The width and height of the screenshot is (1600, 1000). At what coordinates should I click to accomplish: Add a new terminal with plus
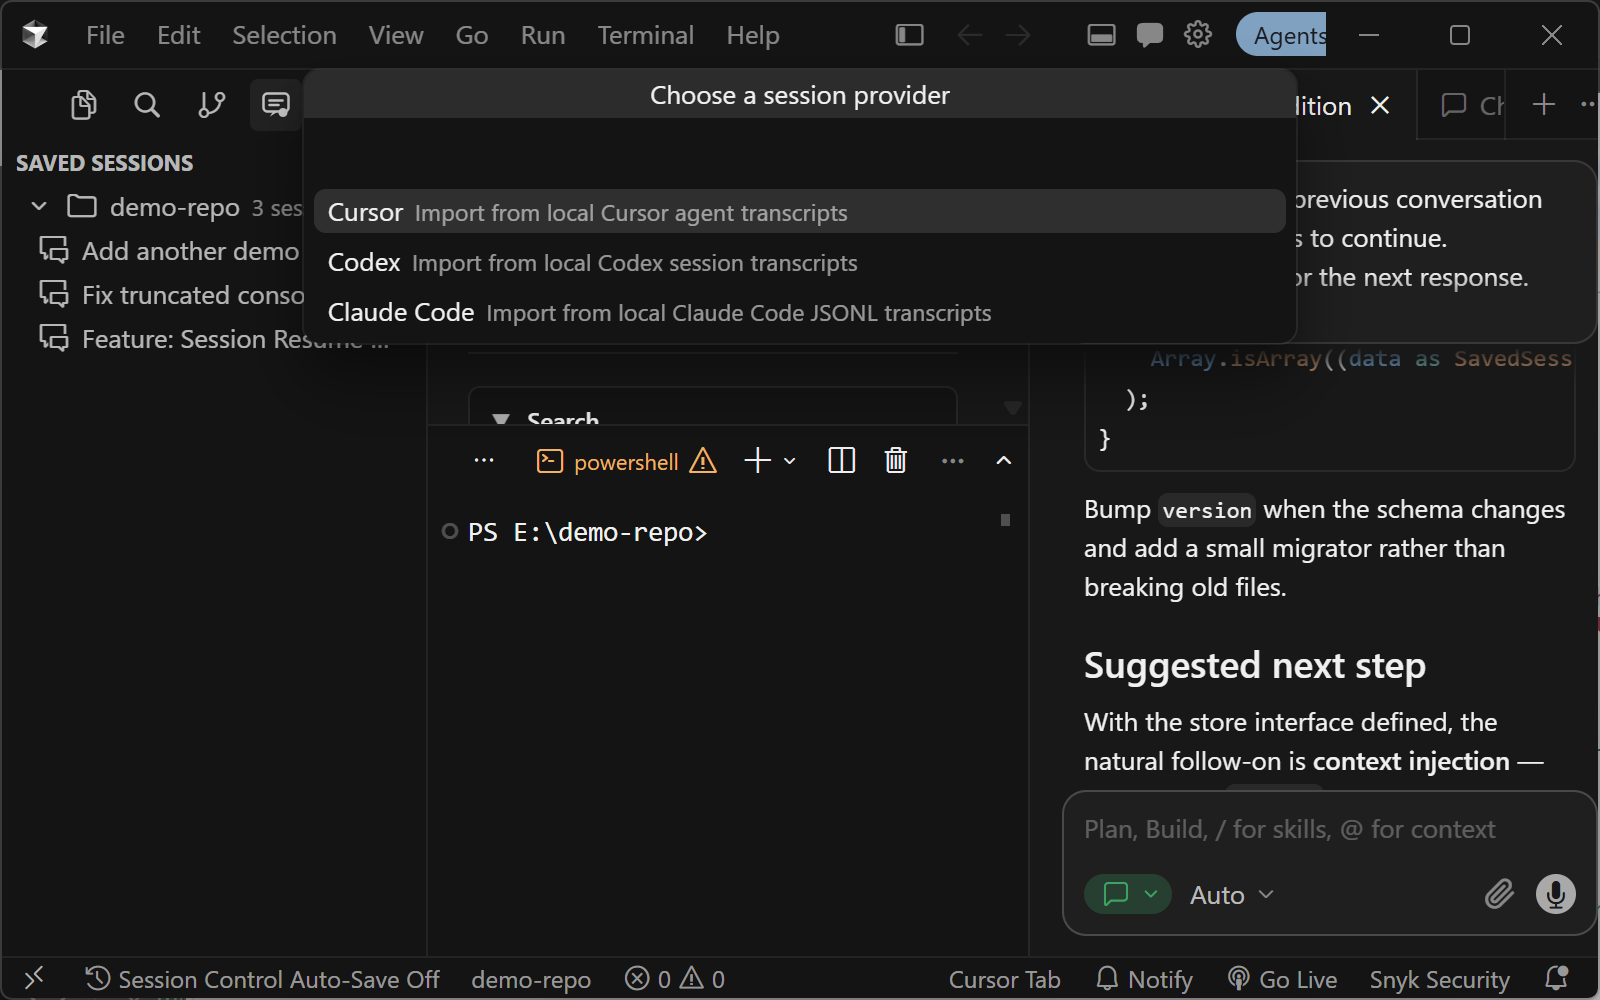click(x=758, y=460)
